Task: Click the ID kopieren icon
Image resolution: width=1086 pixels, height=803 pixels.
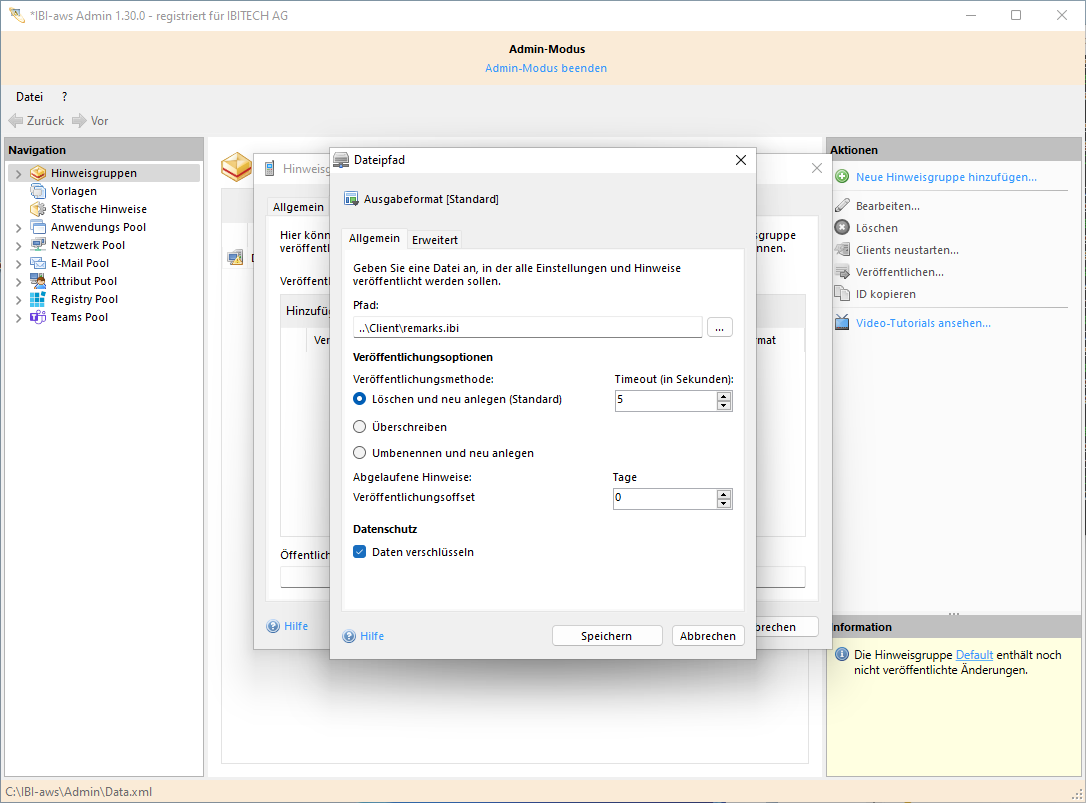Action: coord(842,294)
